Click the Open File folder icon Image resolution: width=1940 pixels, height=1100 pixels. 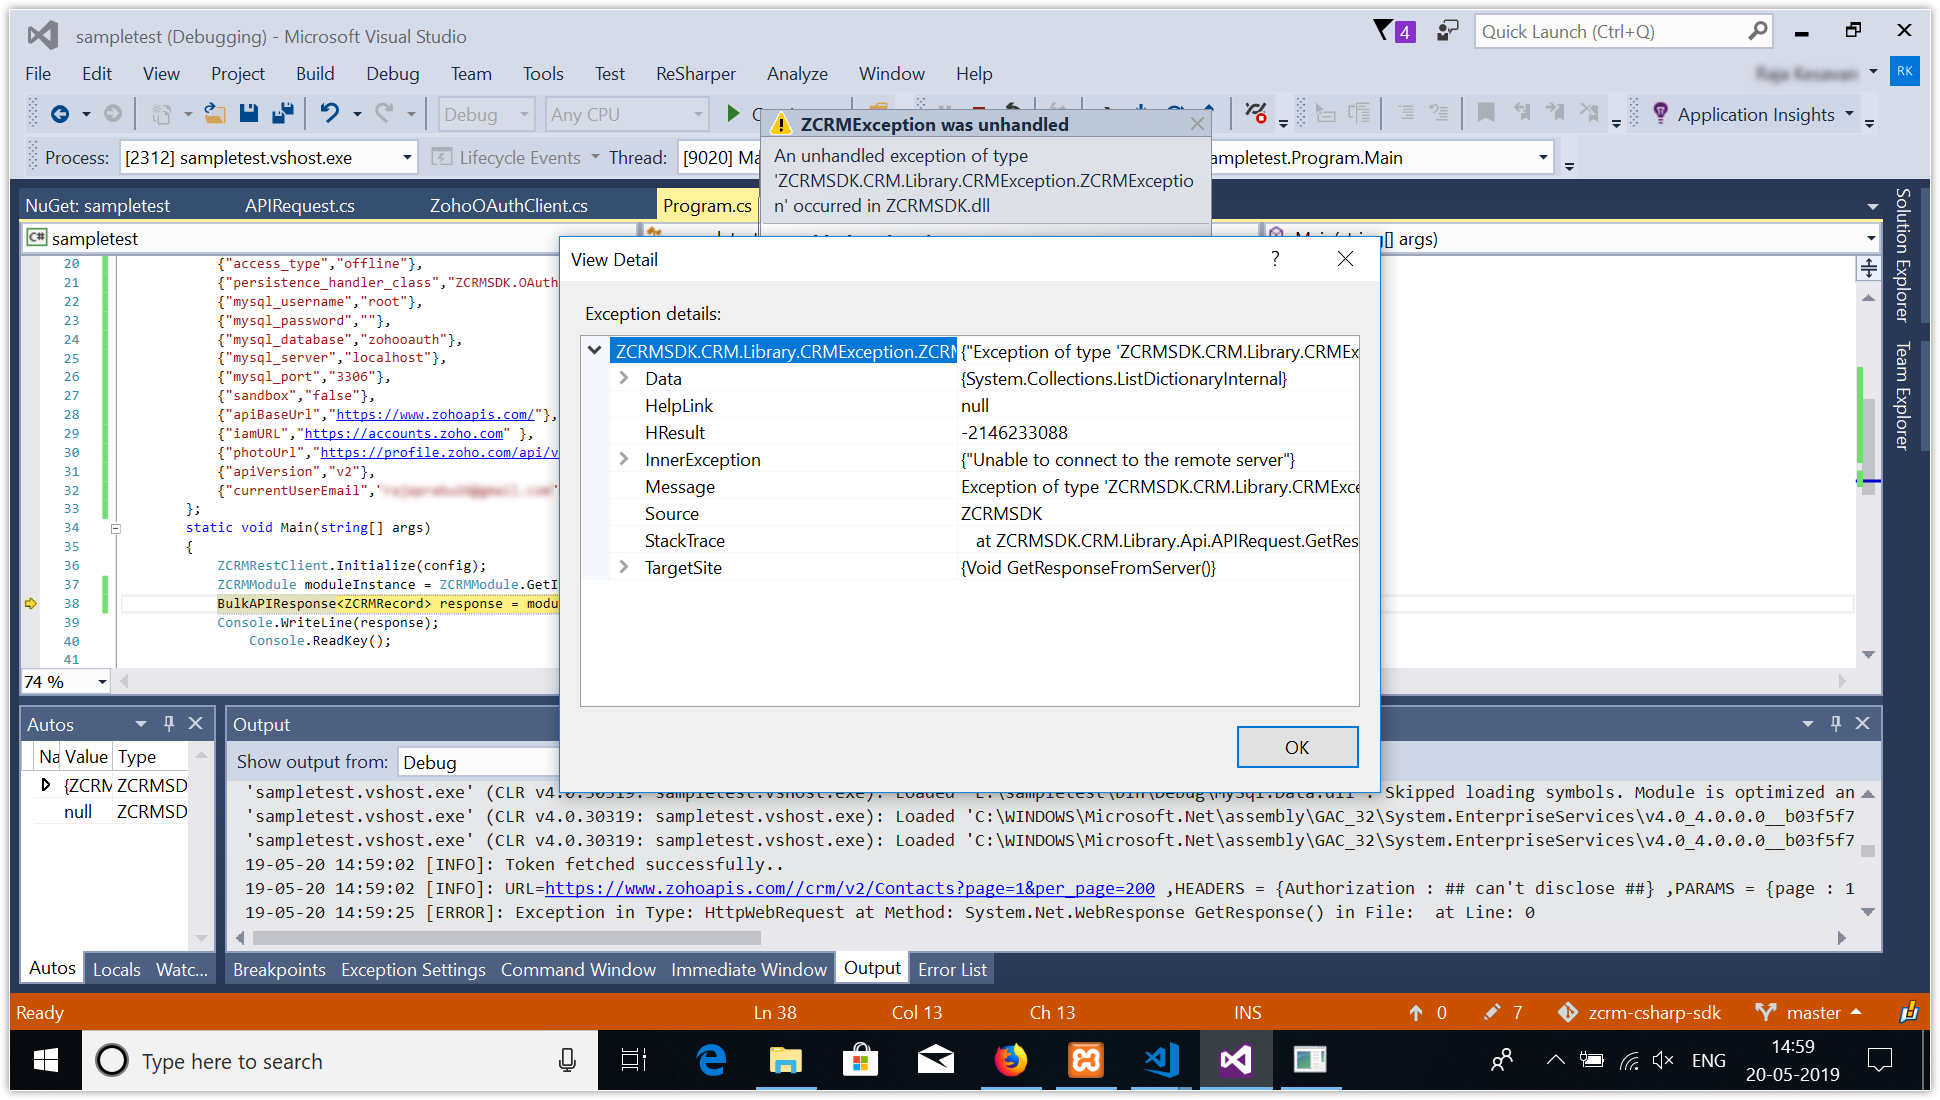point(214,113)
